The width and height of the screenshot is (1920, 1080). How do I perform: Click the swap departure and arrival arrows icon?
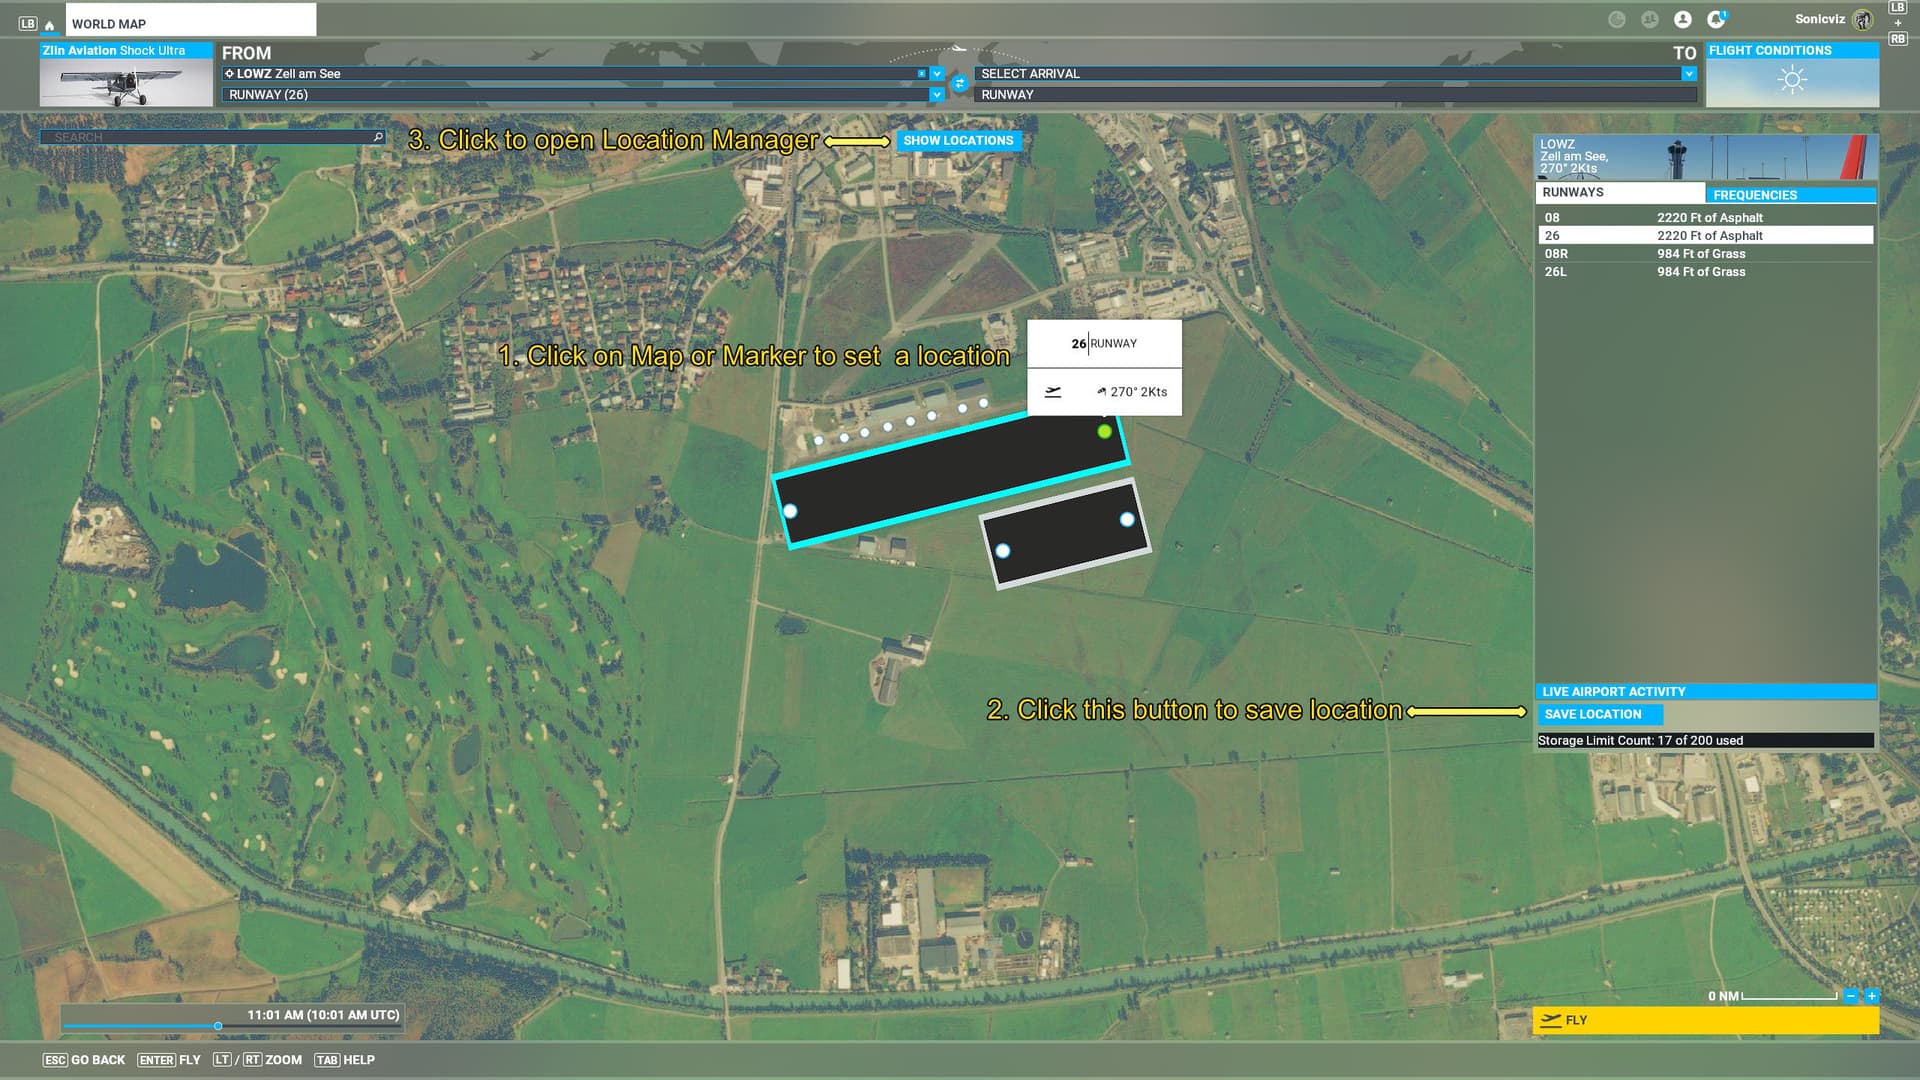(x=960, y=83)
